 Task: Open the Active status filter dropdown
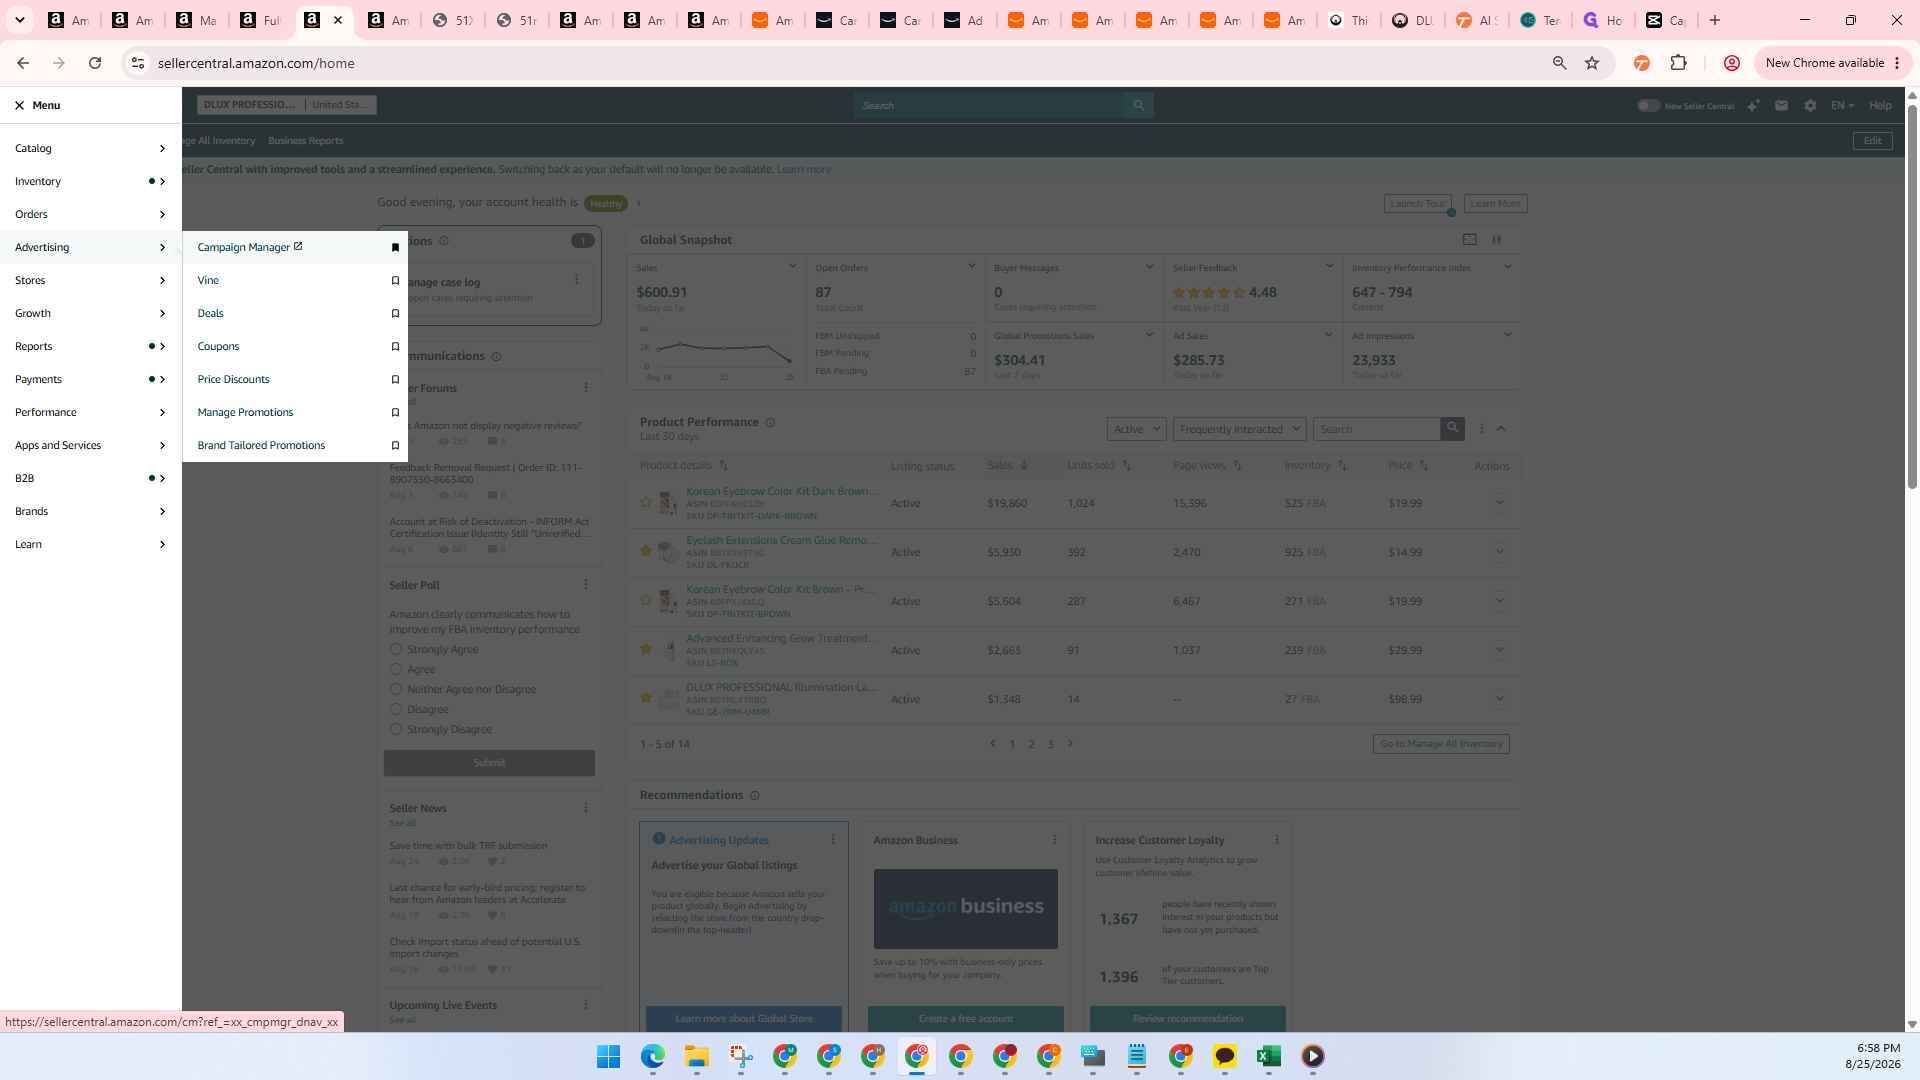[x=1137, y=429]
